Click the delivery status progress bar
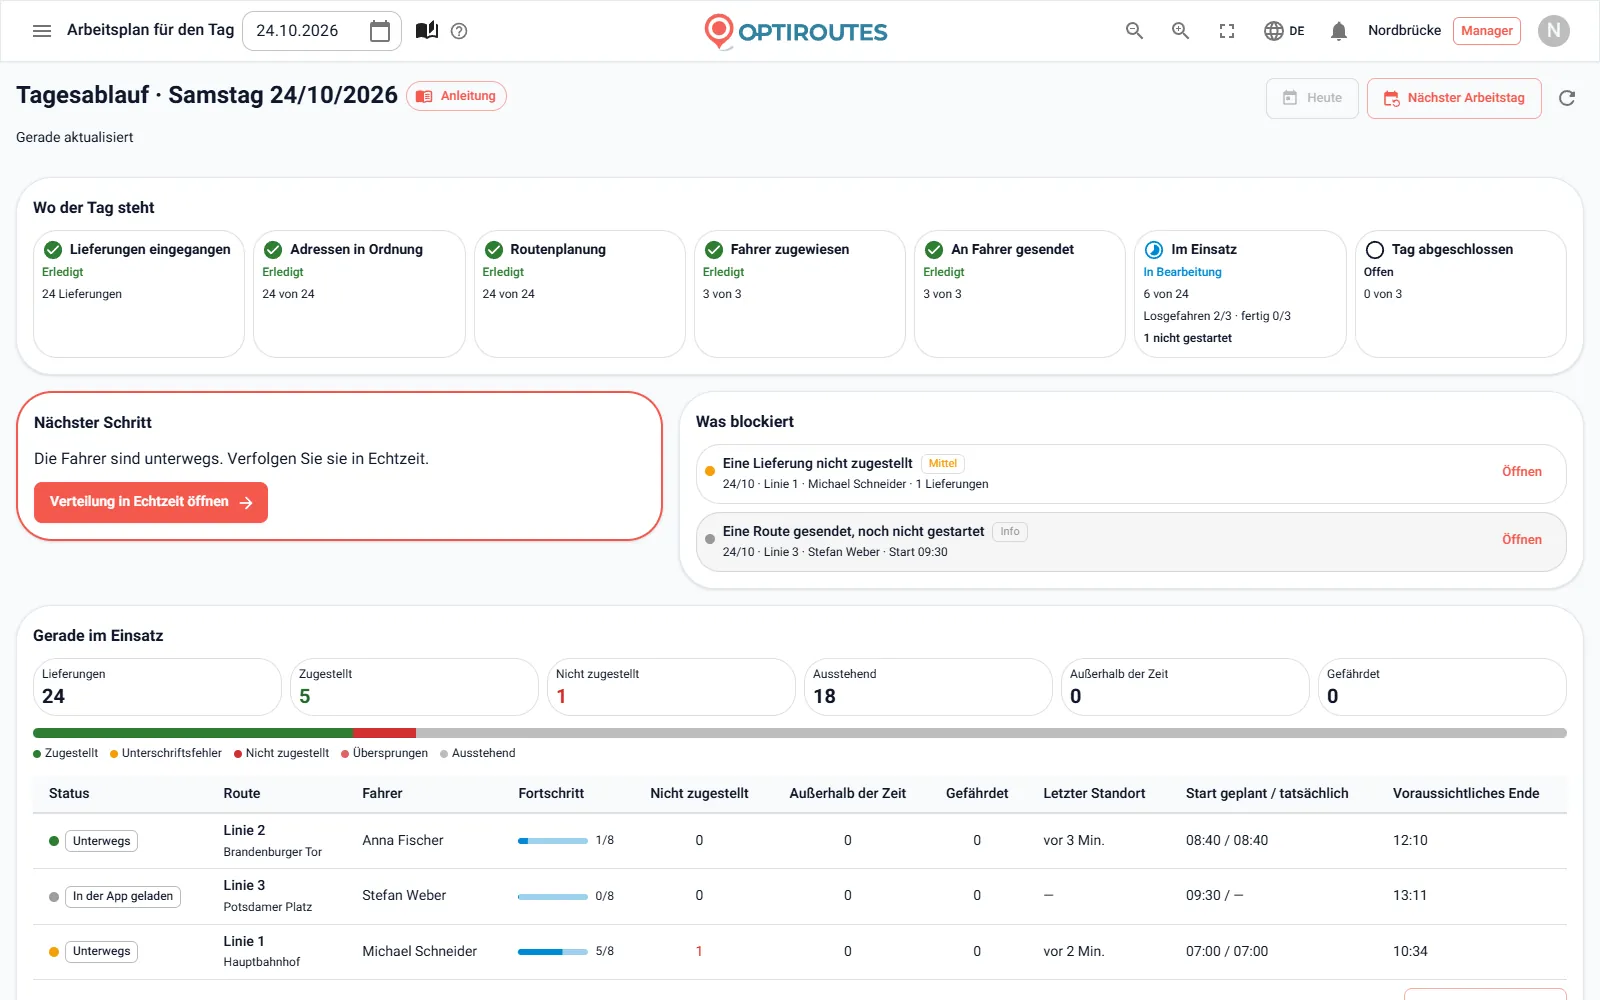Image resolution: width=1600 pixels, height=1000 pixels. pyautogui.click(x=800, y=733)
